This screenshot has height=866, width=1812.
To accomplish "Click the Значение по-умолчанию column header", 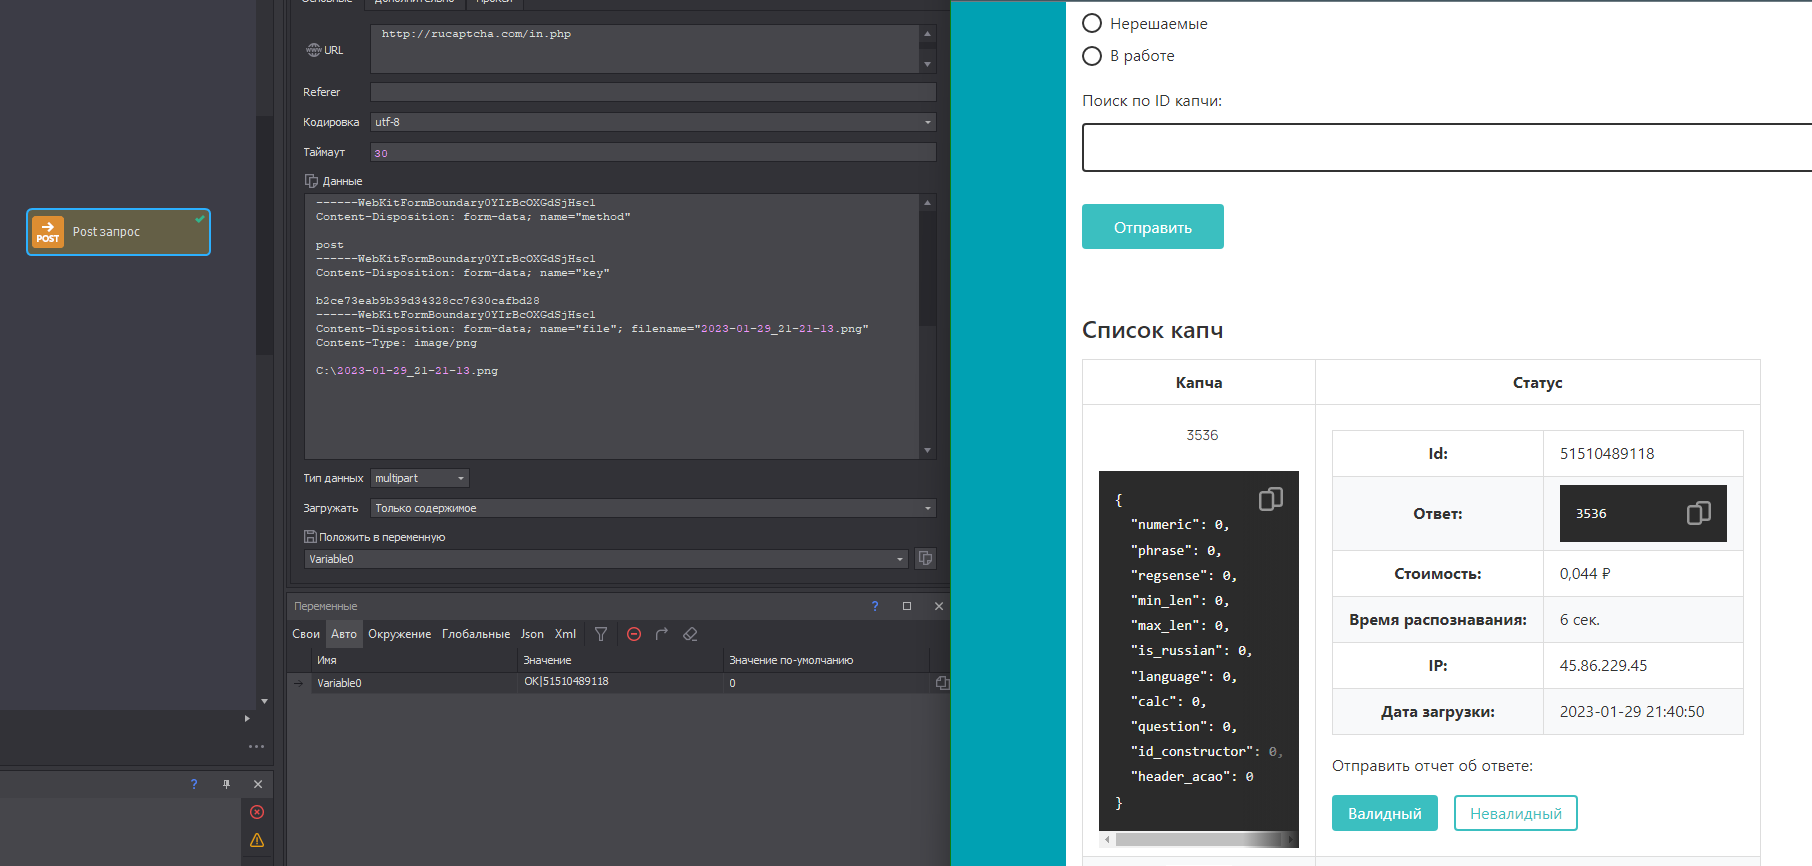I will point(826,660).
